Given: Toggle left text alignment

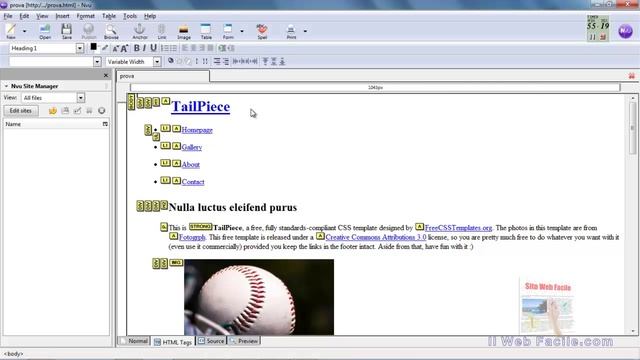Looking at the screenshot, I should click(185, 48).
